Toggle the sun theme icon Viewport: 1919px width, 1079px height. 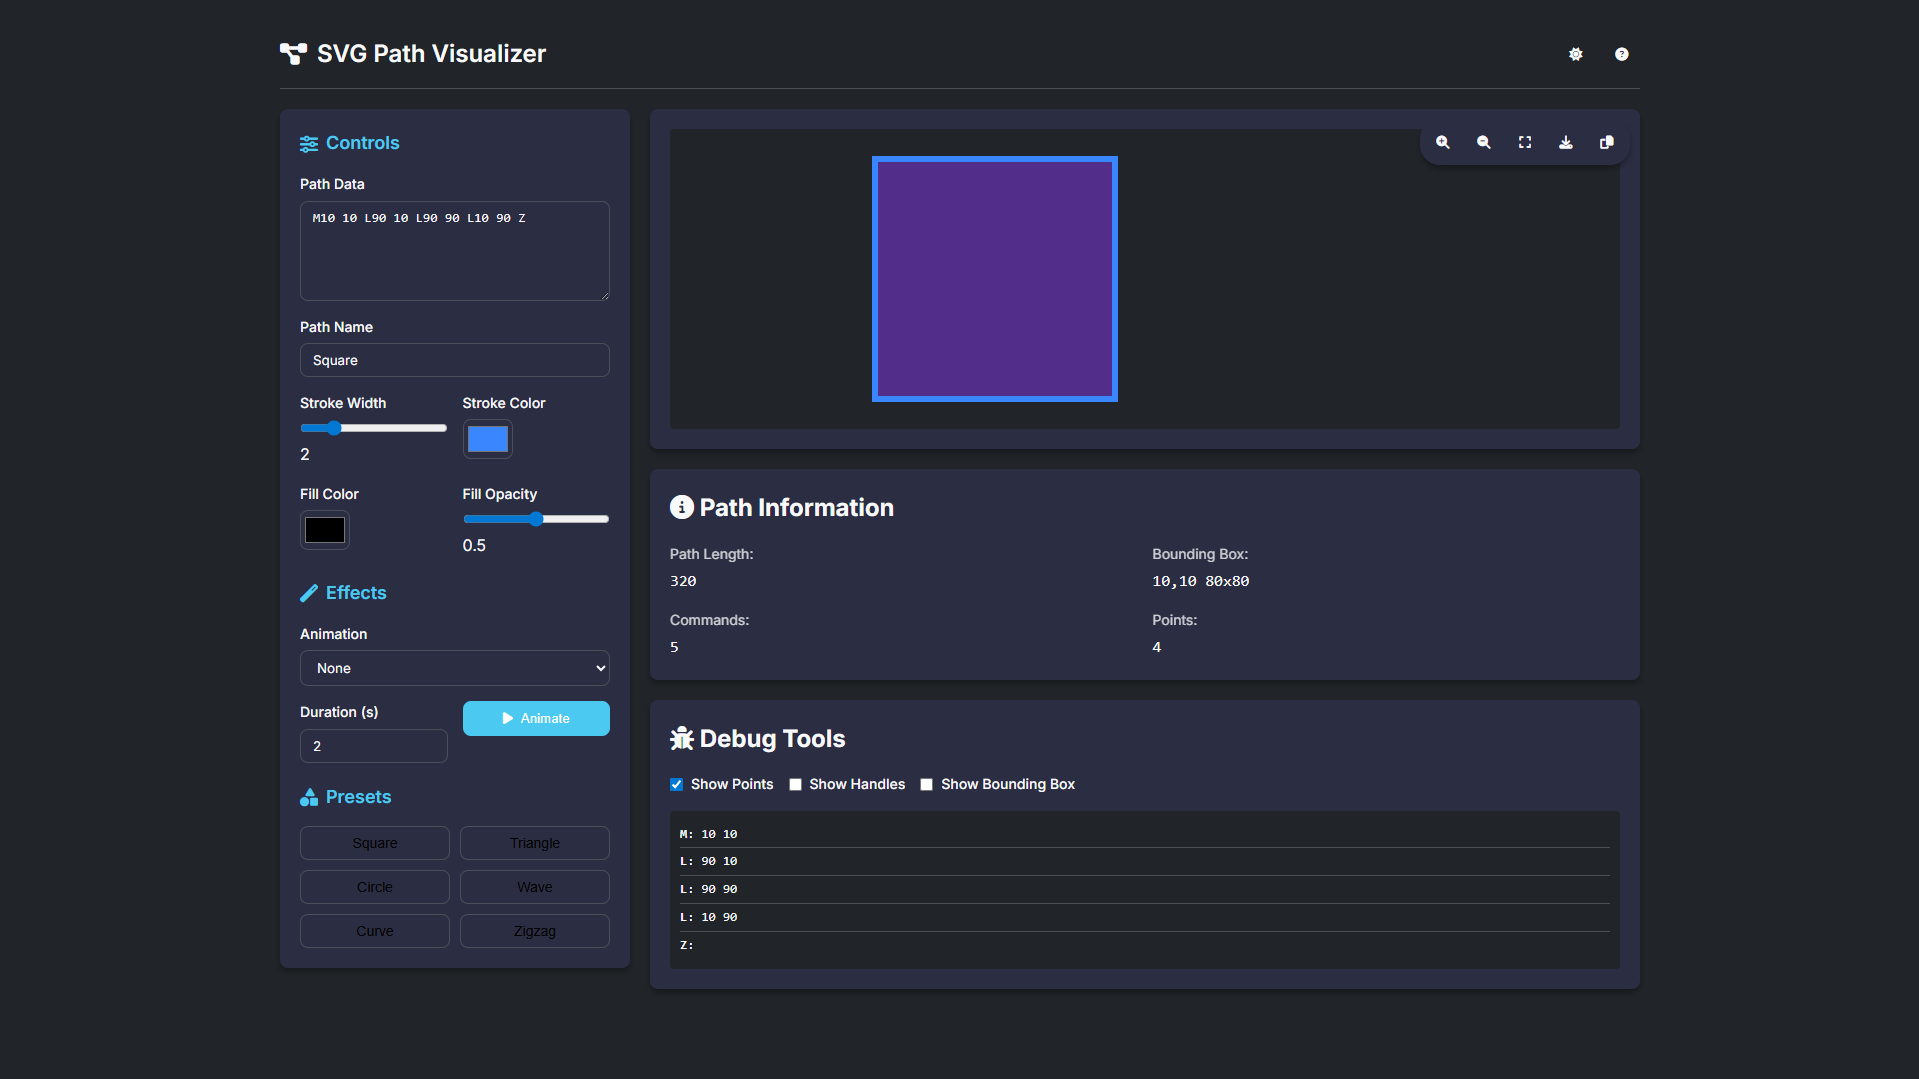1576,54
